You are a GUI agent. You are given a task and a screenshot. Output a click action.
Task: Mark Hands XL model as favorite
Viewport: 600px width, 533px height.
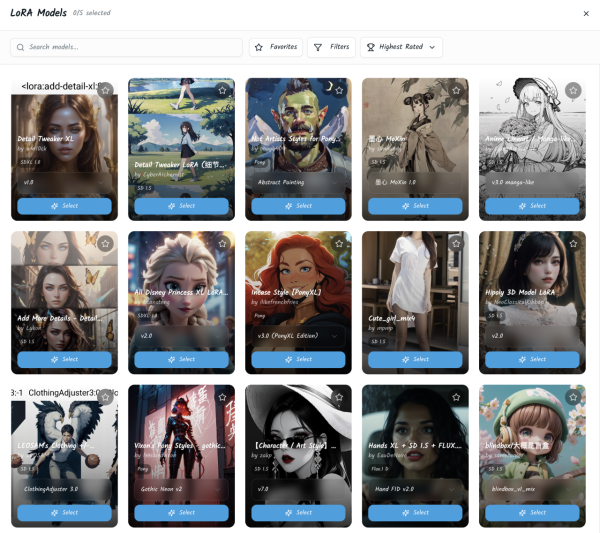456,397
